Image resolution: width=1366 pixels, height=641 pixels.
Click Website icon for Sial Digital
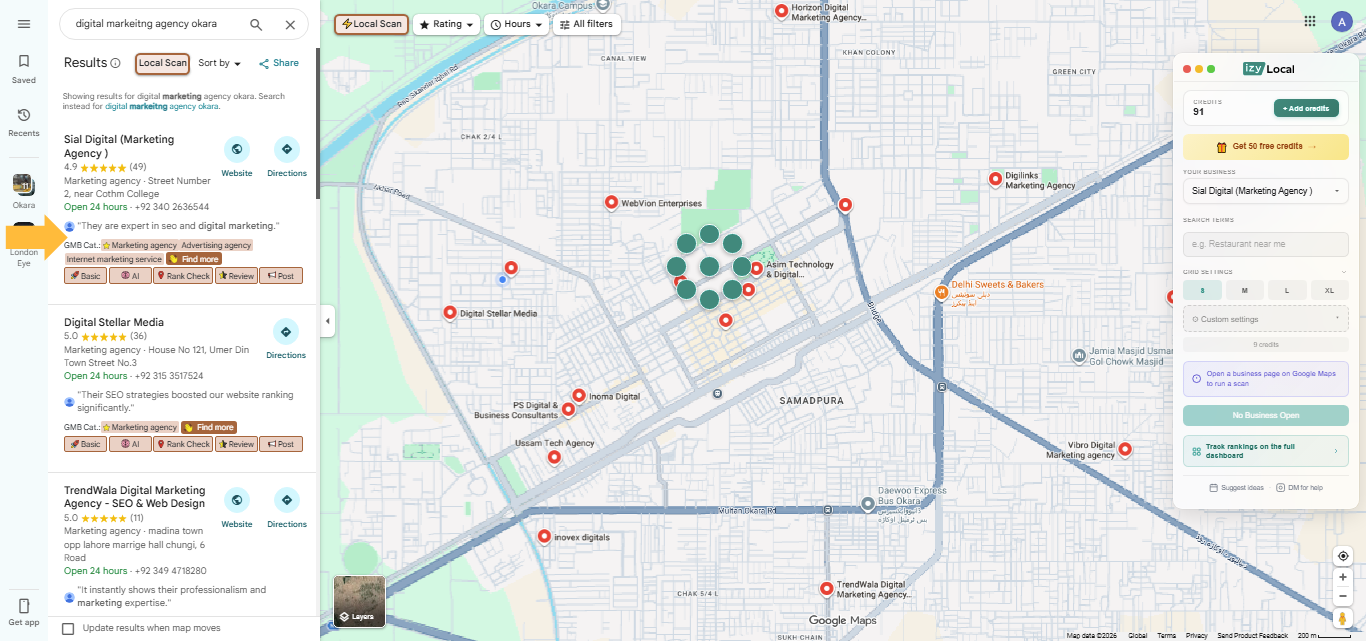[x=237, y=150]
